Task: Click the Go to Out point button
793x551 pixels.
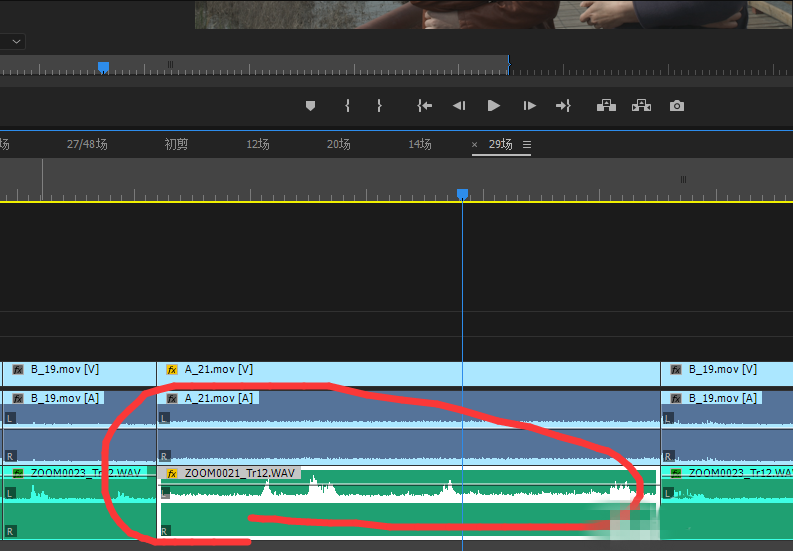Action: click(x=563, y=106)
